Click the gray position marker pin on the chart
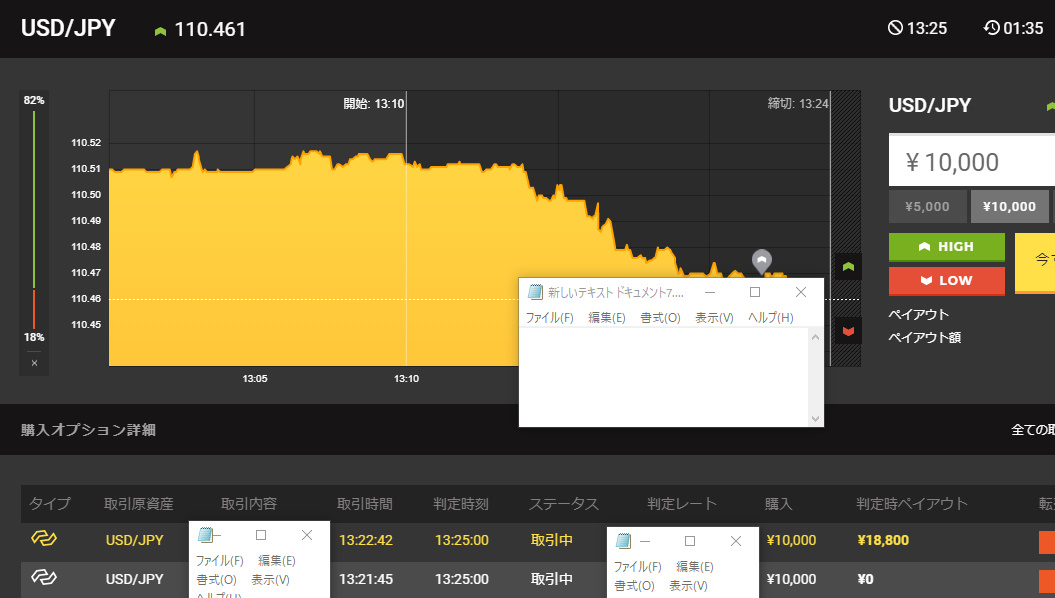 762,261
